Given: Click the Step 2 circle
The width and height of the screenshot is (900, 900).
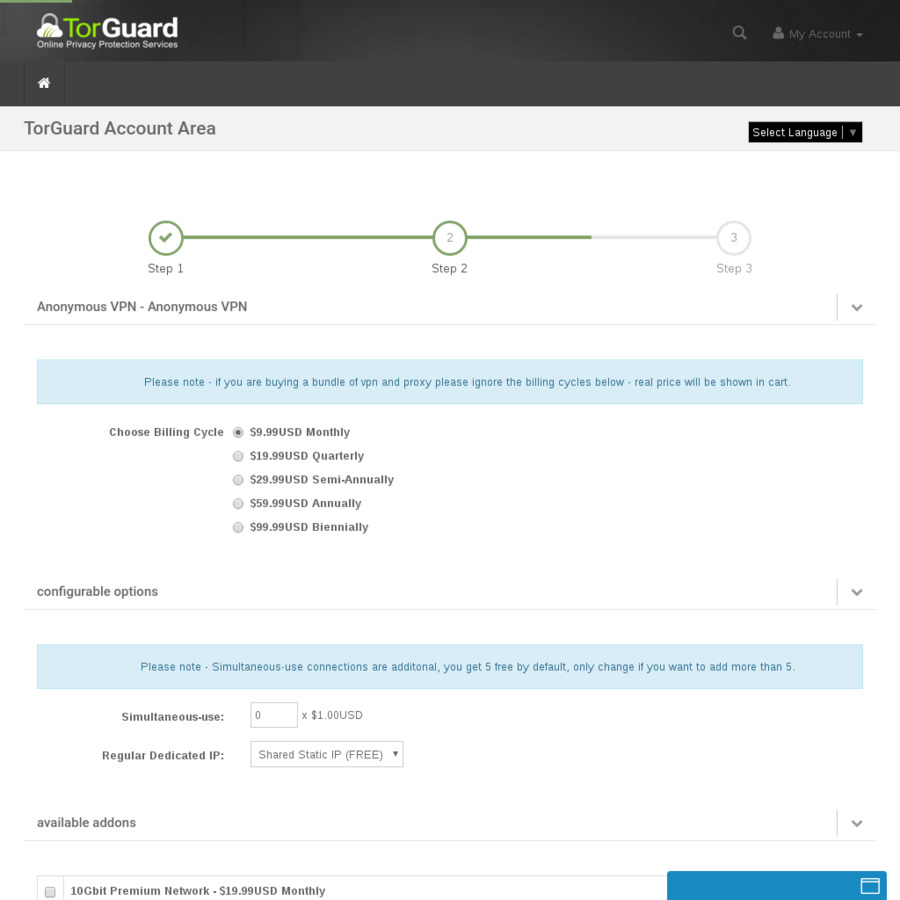Looking at the screenshot, I should point(449,238).
